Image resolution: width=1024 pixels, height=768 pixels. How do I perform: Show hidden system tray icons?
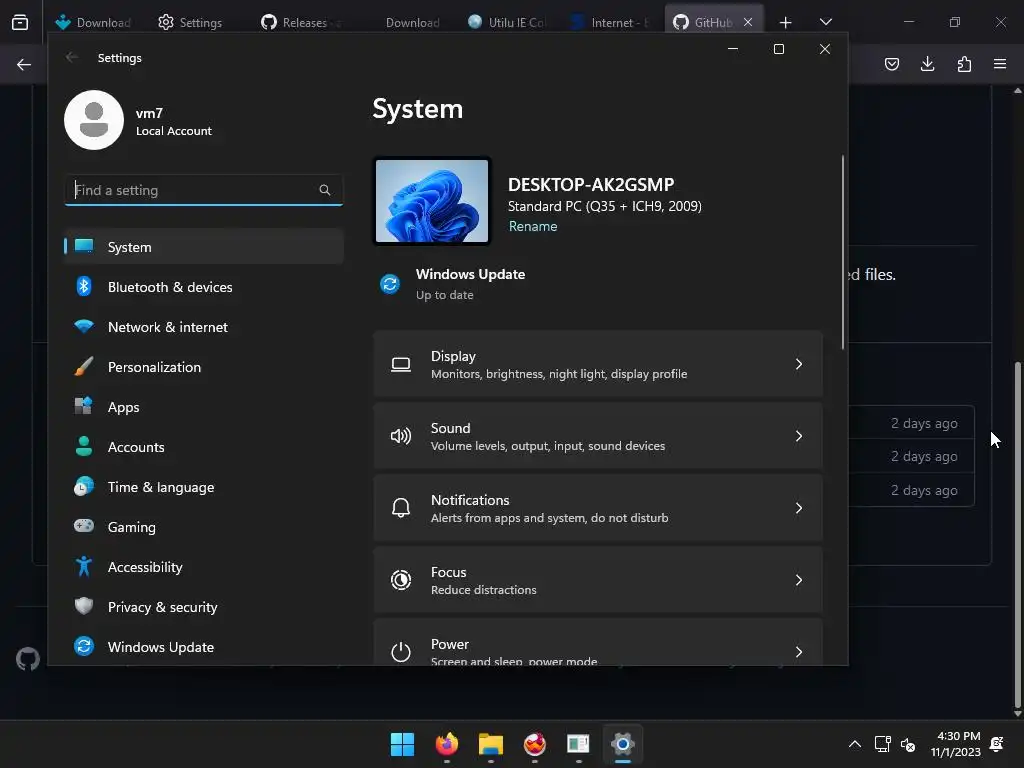pyautogui.click(x=854, y=744)
